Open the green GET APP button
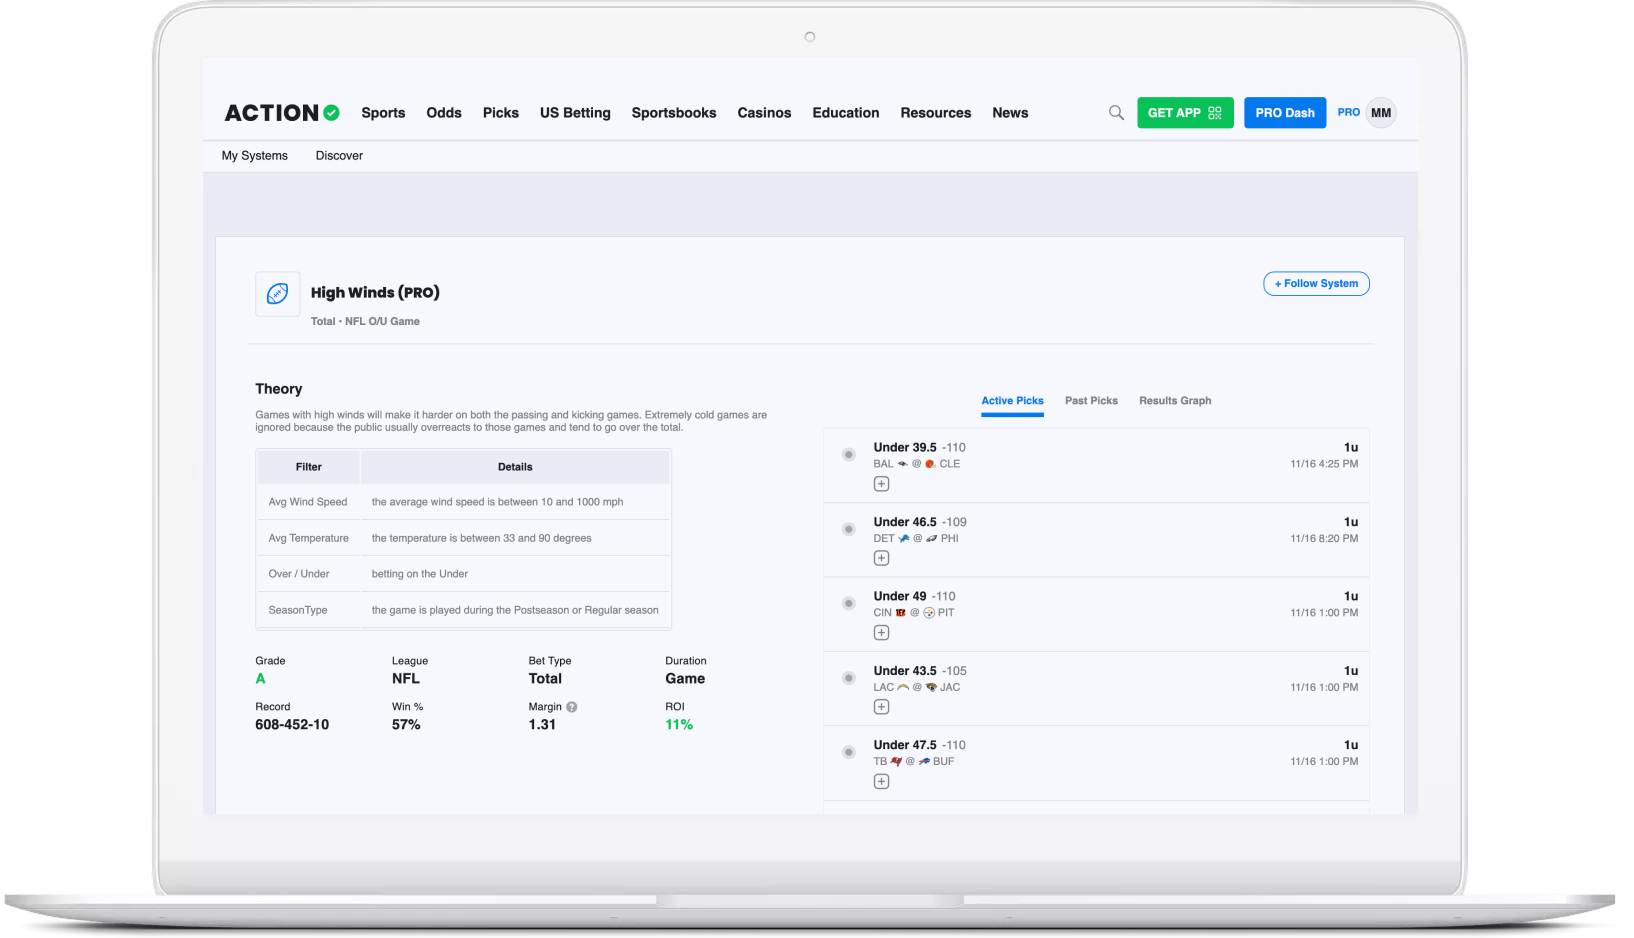The image size is (1634, 938). click(1185, 112)
